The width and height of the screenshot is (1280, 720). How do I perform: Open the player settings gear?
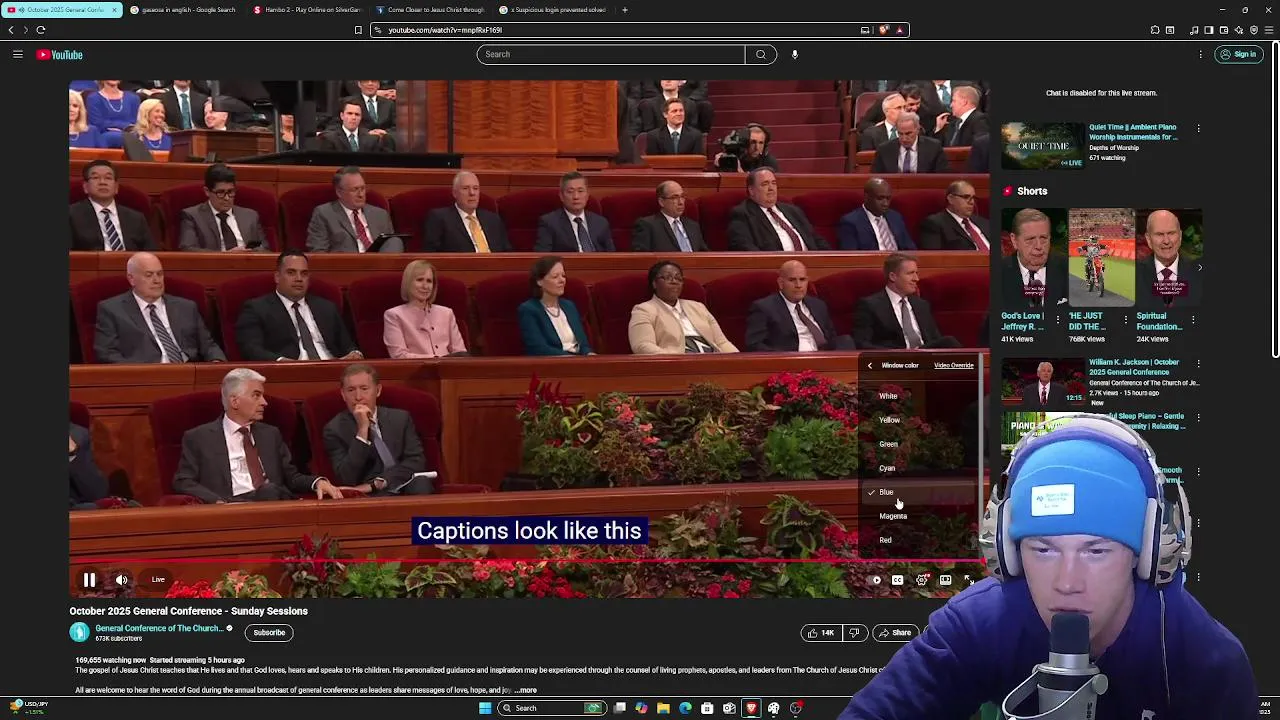922,580
